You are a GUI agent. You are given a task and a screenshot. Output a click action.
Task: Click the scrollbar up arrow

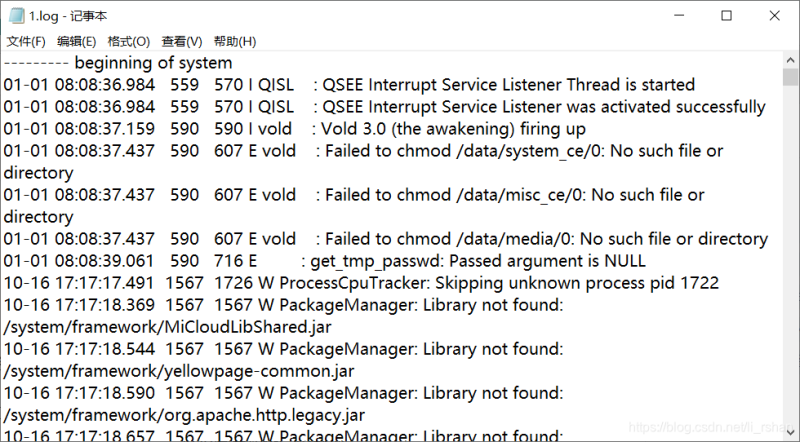pyautogui.click(x=790, y=60)
